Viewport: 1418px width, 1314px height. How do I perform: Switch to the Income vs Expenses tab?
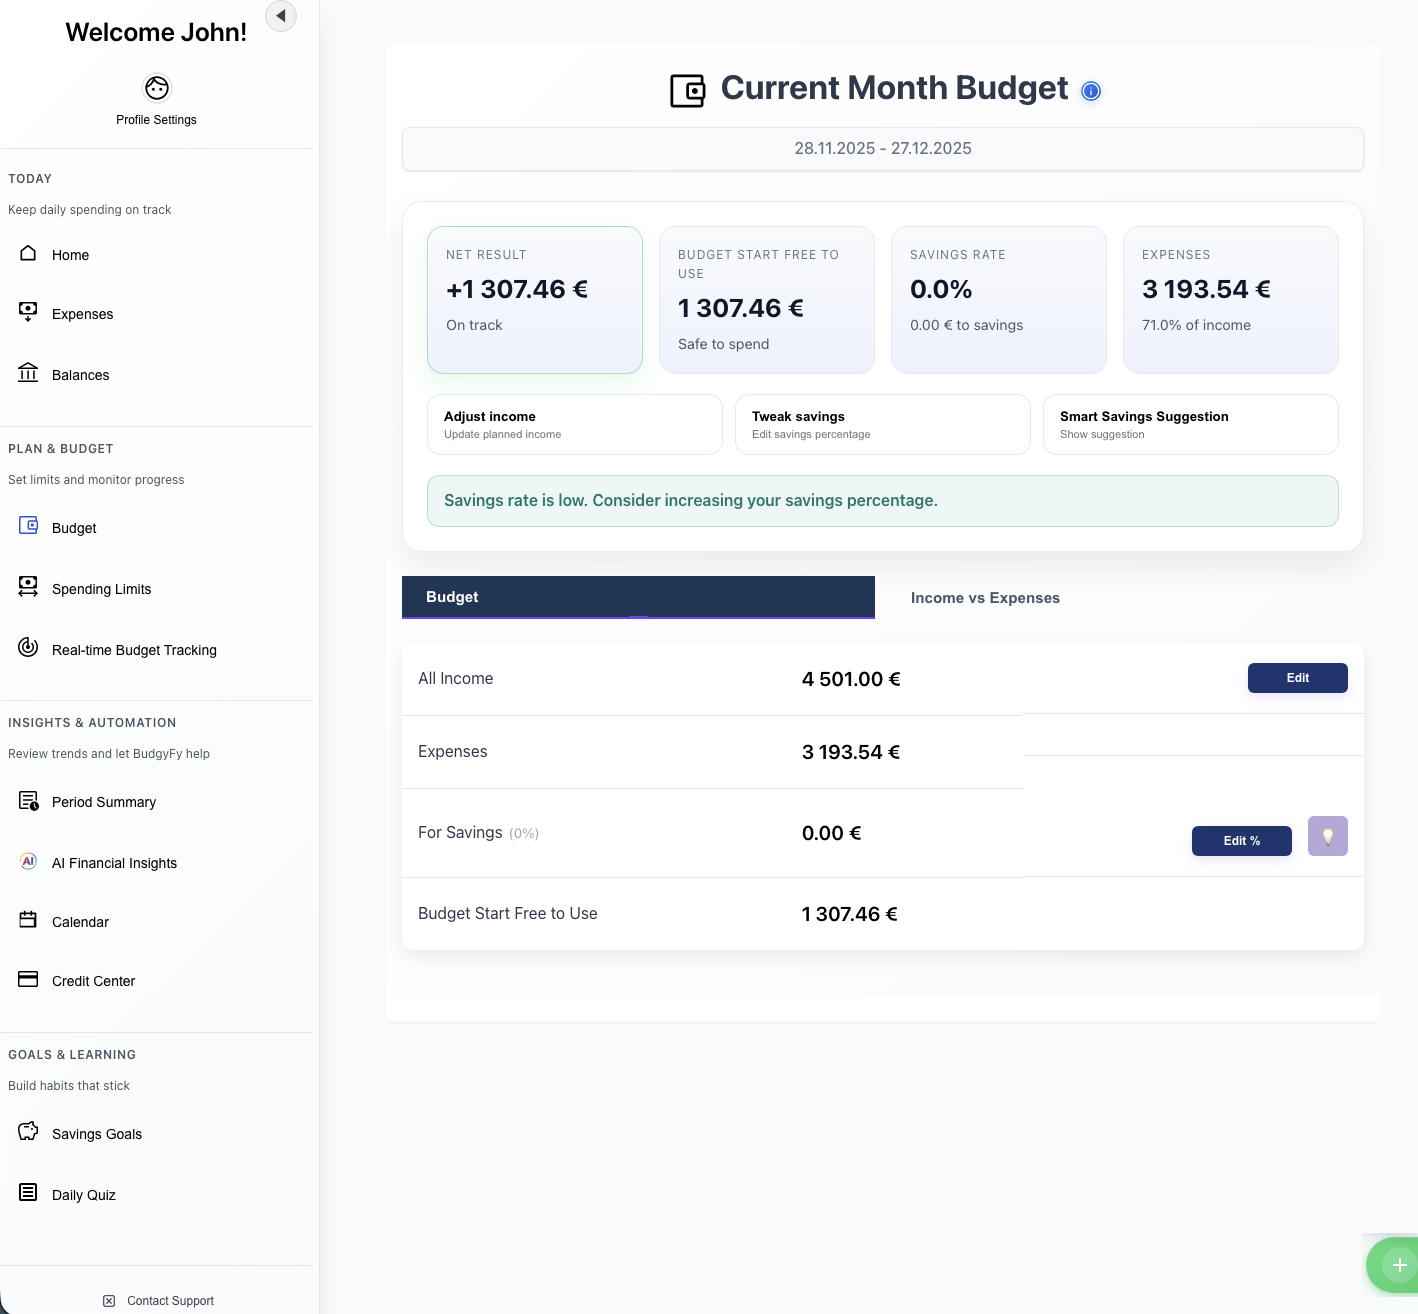coord(985,597)
